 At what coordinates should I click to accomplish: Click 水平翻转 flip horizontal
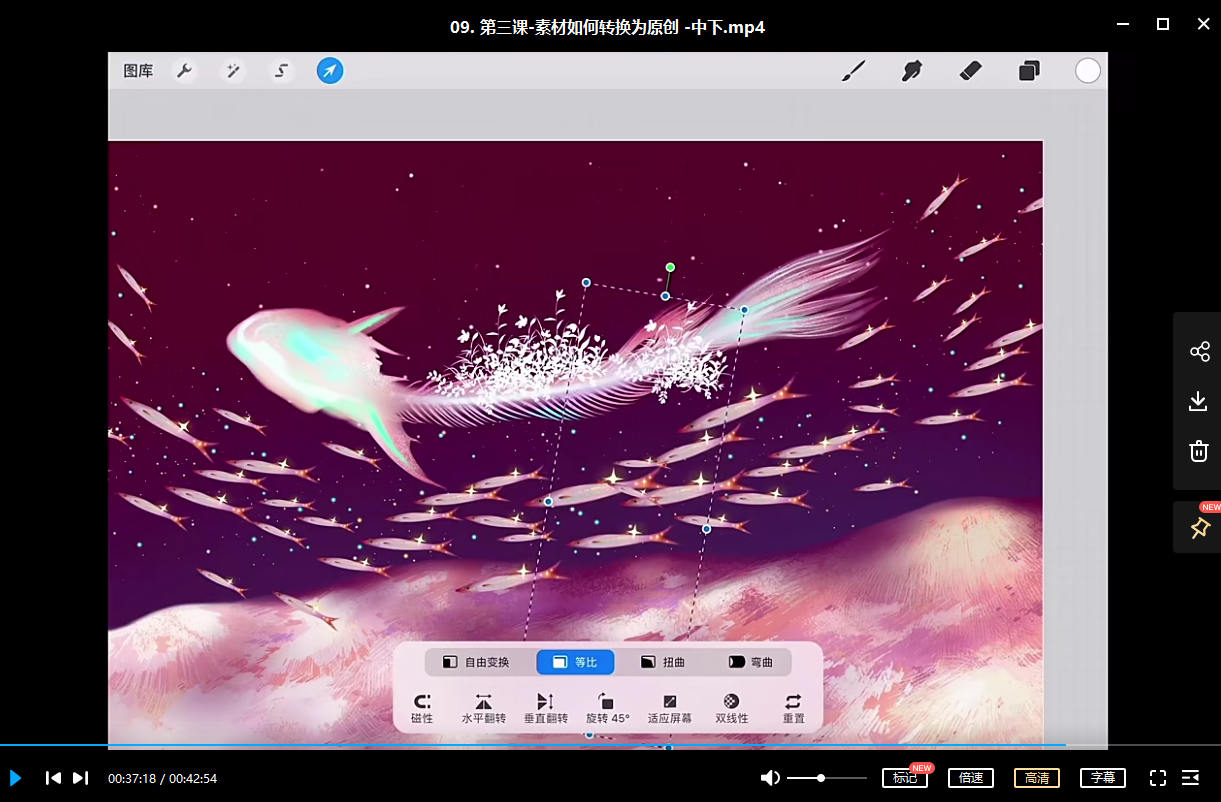coord(484,708)
